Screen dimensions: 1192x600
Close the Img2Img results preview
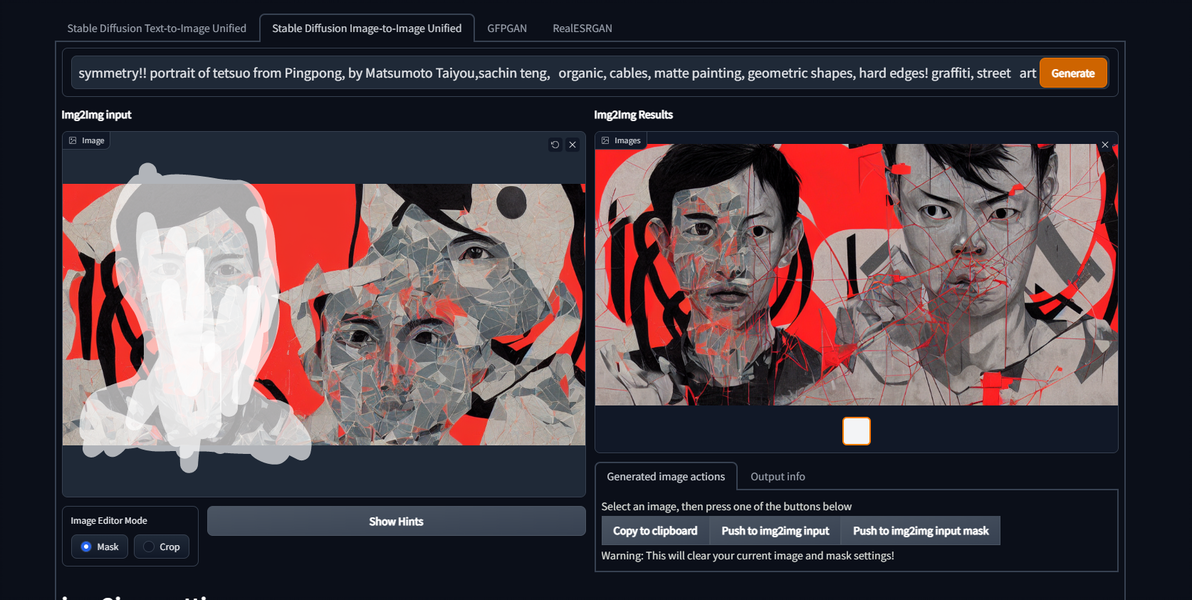(1105, 144)
